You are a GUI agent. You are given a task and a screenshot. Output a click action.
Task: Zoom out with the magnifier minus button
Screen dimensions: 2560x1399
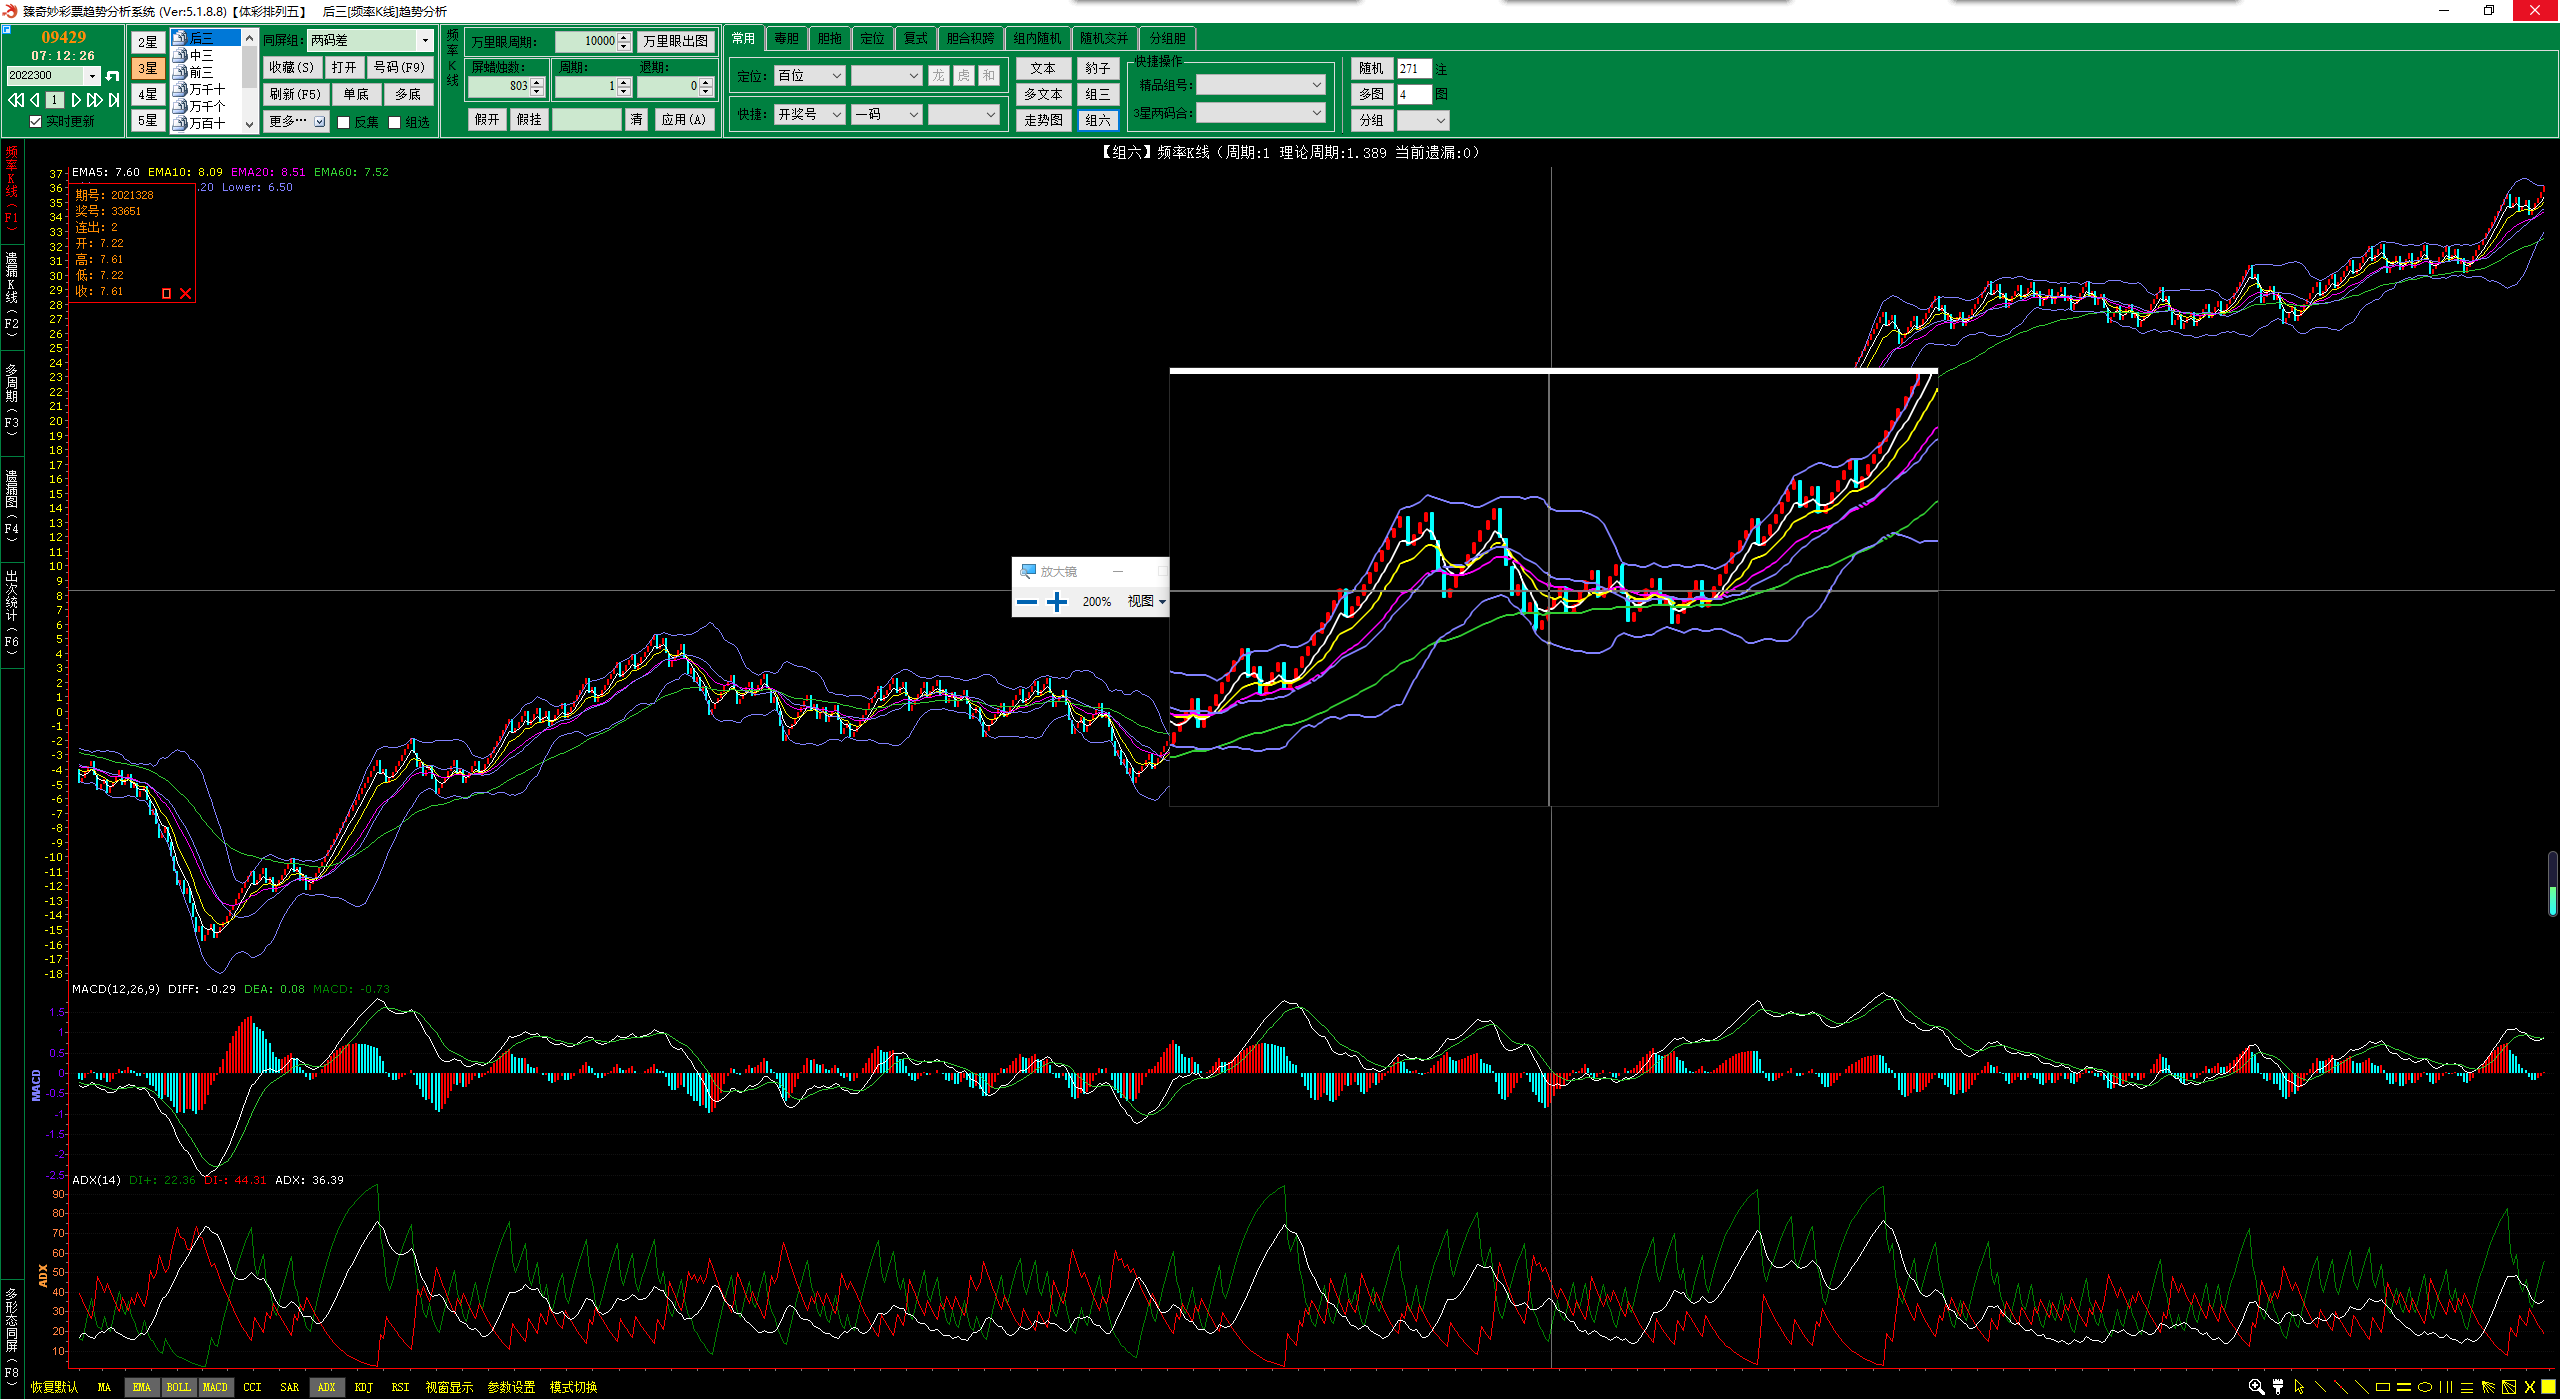[1026, 602]
